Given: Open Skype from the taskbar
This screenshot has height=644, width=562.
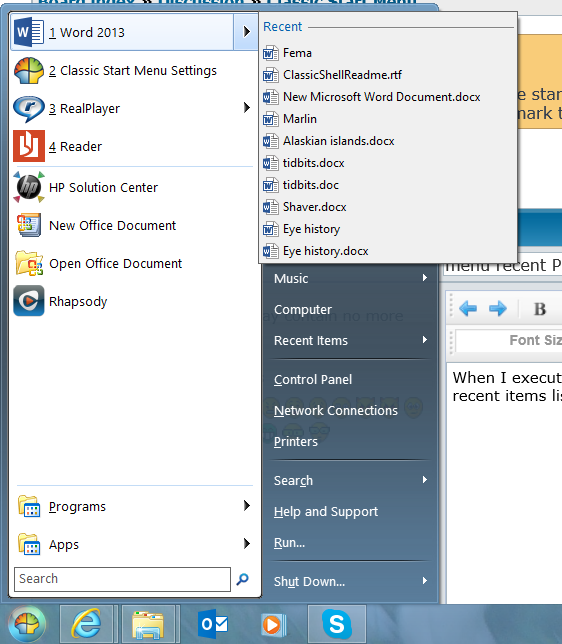Looking at the screenshot, I should (336, 624).
